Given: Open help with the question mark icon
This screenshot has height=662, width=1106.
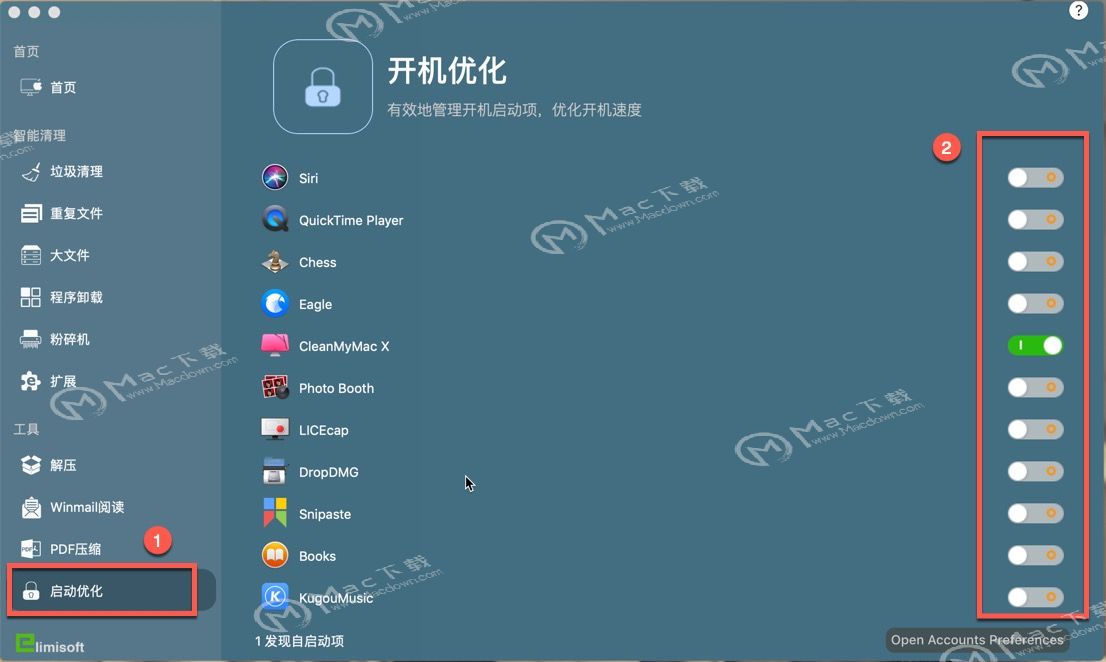Looking at the screenshot, I should coord(1078,11).
